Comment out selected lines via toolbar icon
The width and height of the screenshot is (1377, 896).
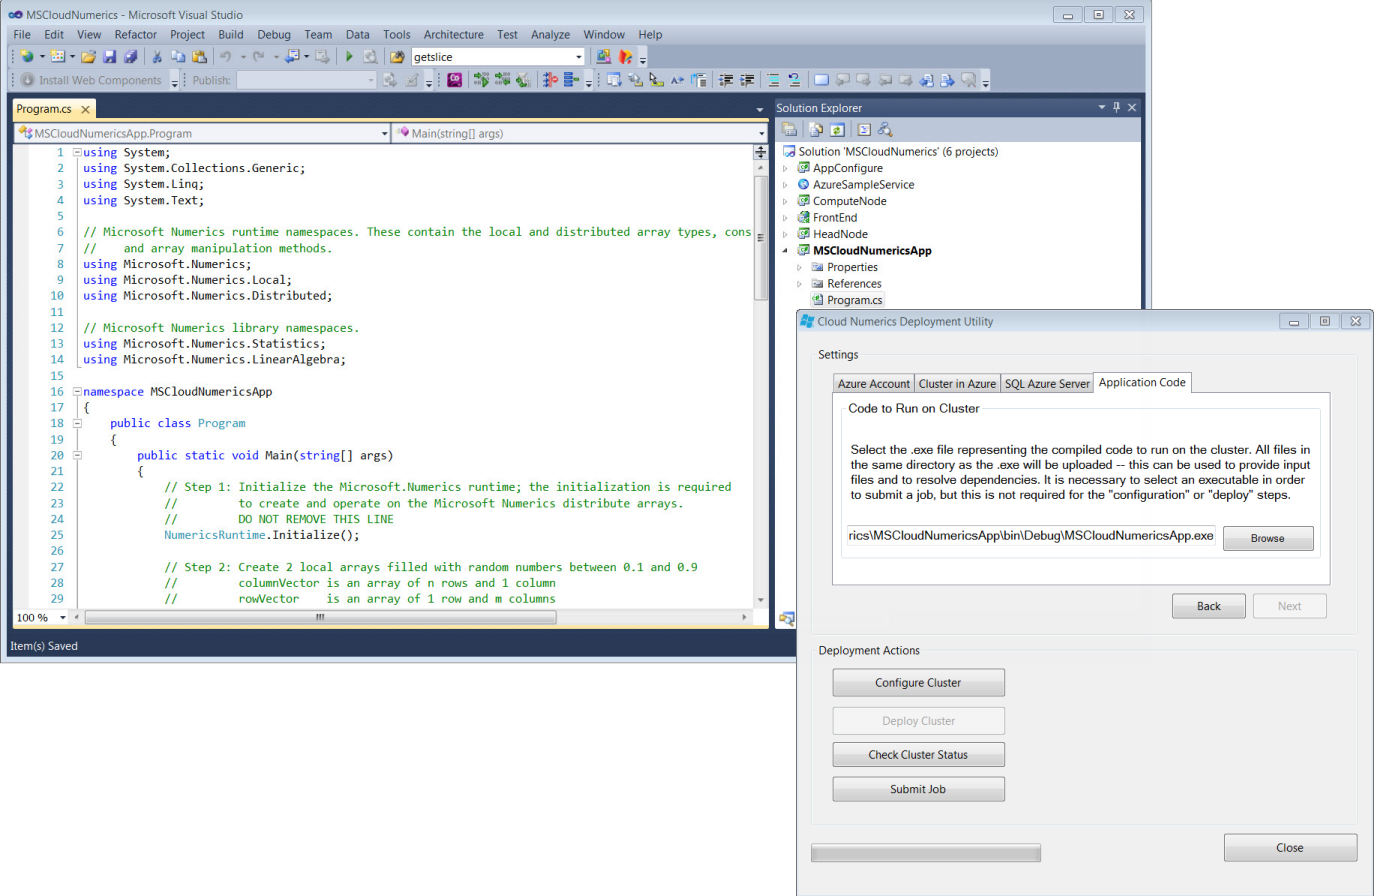point(773,80)
